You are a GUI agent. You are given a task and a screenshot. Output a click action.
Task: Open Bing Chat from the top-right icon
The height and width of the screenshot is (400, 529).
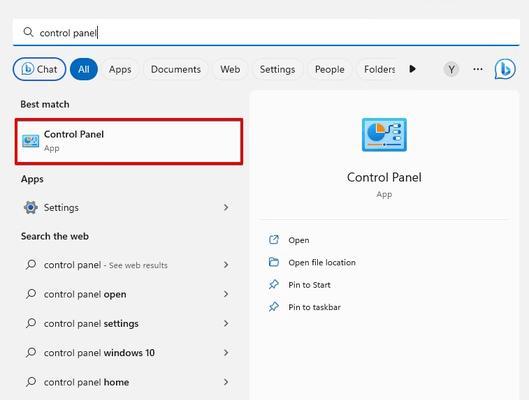[x=505, y=69]
